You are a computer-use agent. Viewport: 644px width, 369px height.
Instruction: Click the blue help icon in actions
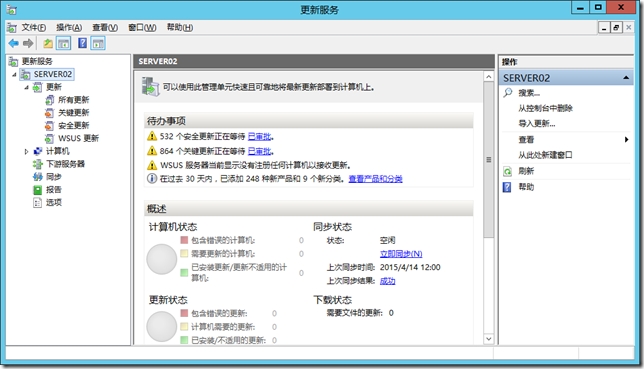pyautogui.click(x=507, y=187)
